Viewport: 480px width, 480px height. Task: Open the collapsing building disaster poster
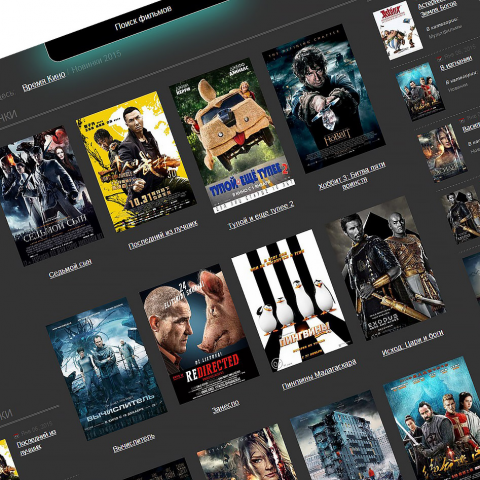point(347,438)
